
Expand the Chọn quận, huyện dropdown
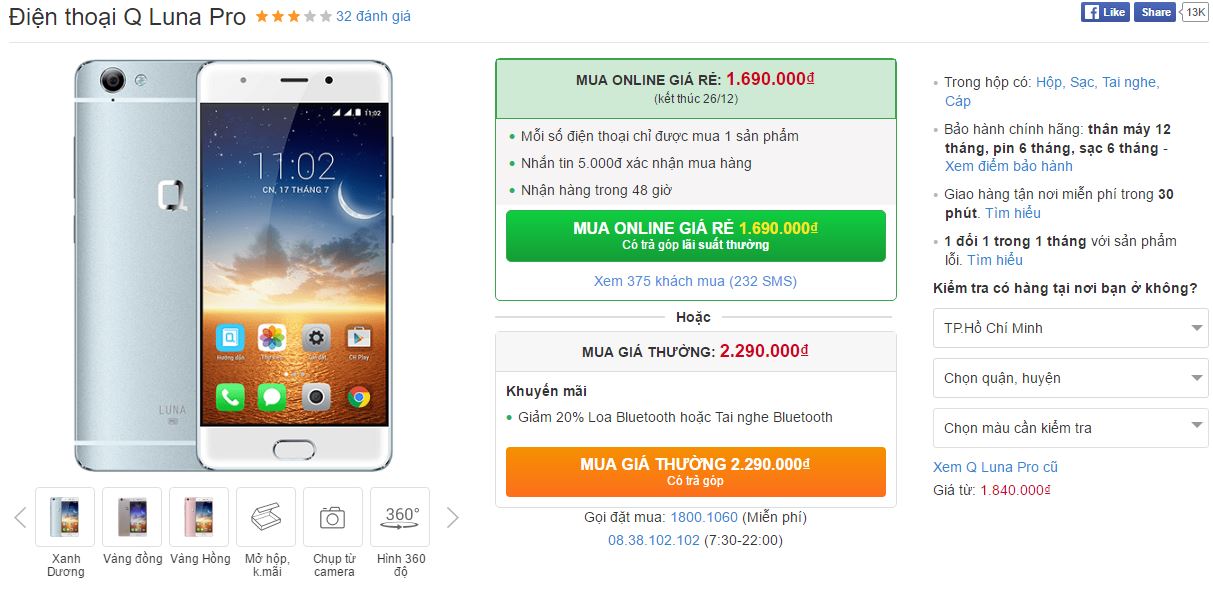[x=1070, y=378]
